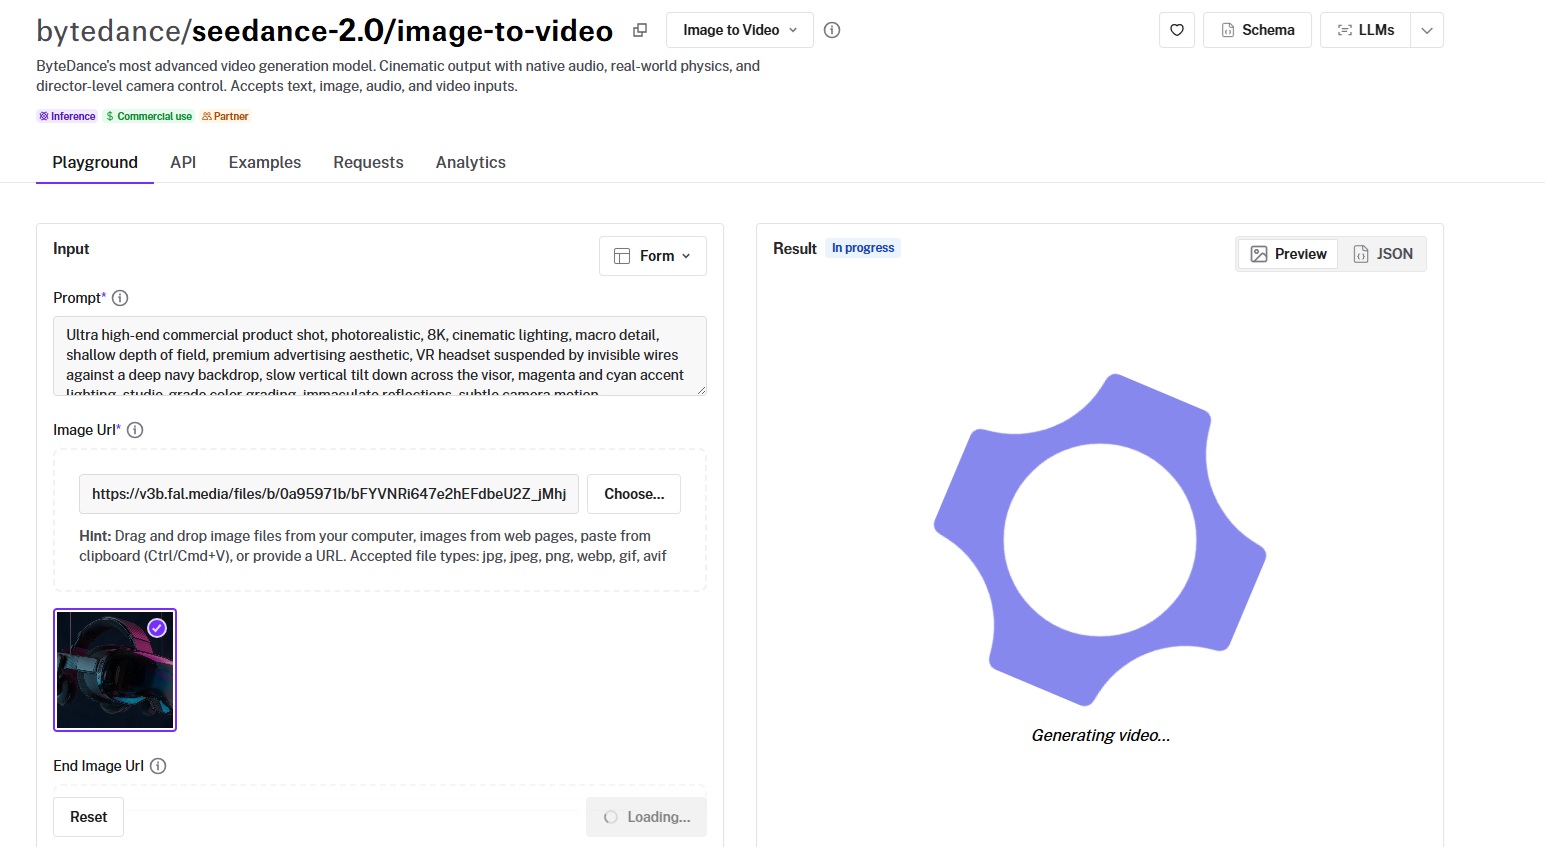Screen dimensions: 1545x847
Task: Click the Choose... file button
Action: 634,494
